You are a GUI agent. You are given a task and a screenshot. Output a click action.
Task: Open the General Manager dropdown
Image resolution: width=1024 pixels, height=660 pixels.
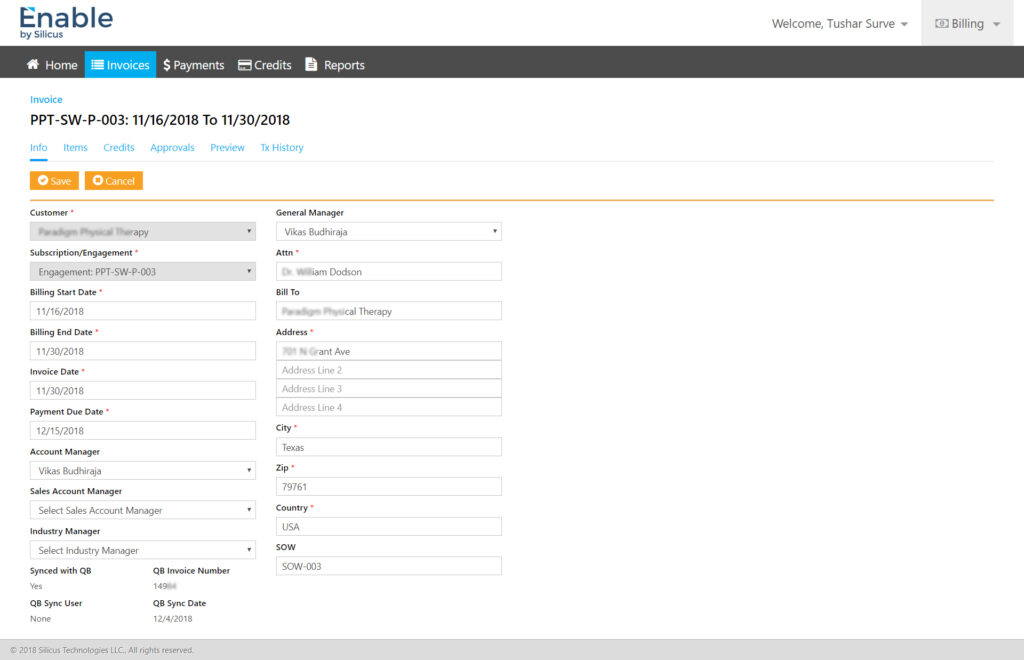point(389,232)
